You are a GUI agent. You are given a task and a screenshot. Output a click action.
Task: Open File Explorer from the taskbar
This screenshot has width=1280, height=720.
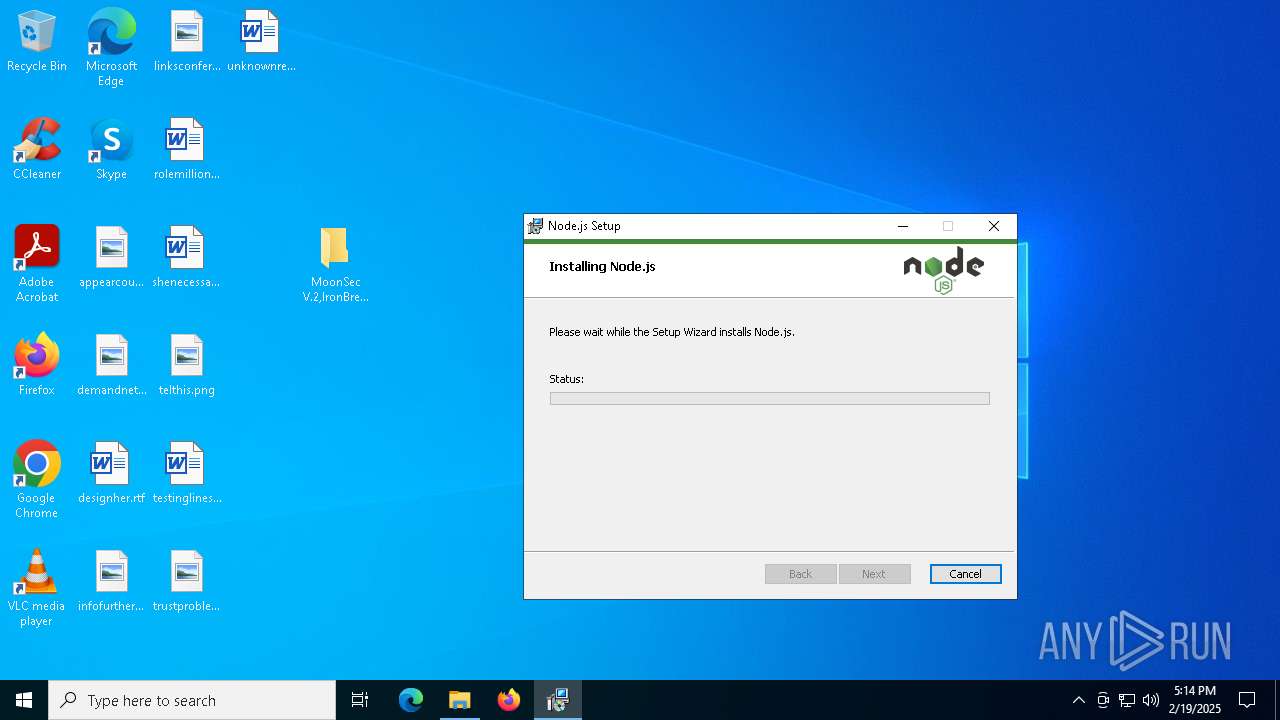click(x=460, y=700)
